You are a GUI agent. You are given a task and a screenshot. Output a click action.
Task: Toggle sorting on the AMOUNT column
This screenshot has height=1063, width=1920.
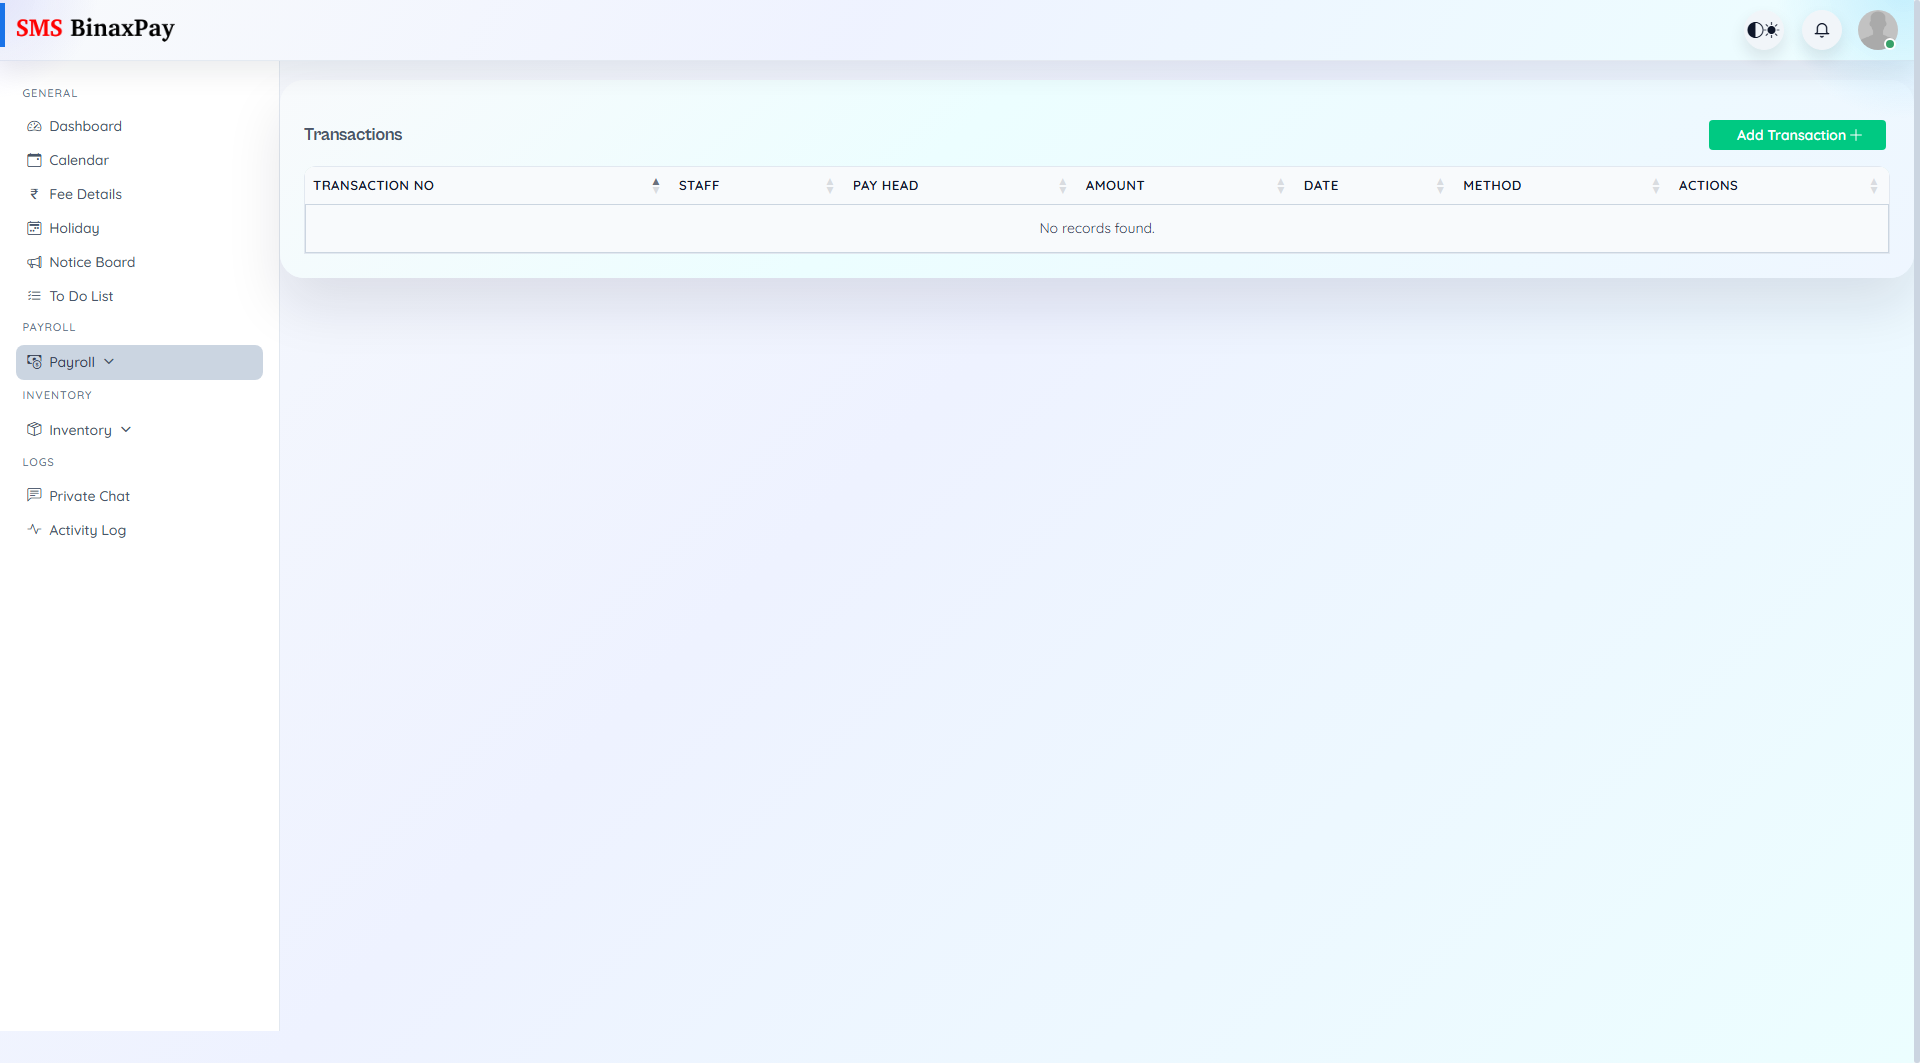(1281, 185)
